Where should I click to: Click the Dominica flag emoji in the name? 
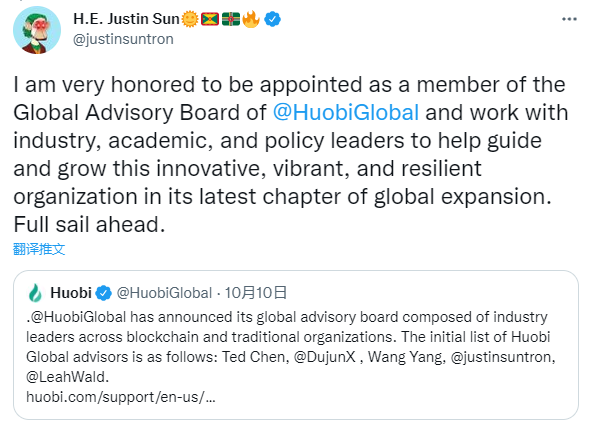pyautogui.click(x=231, y=19)
